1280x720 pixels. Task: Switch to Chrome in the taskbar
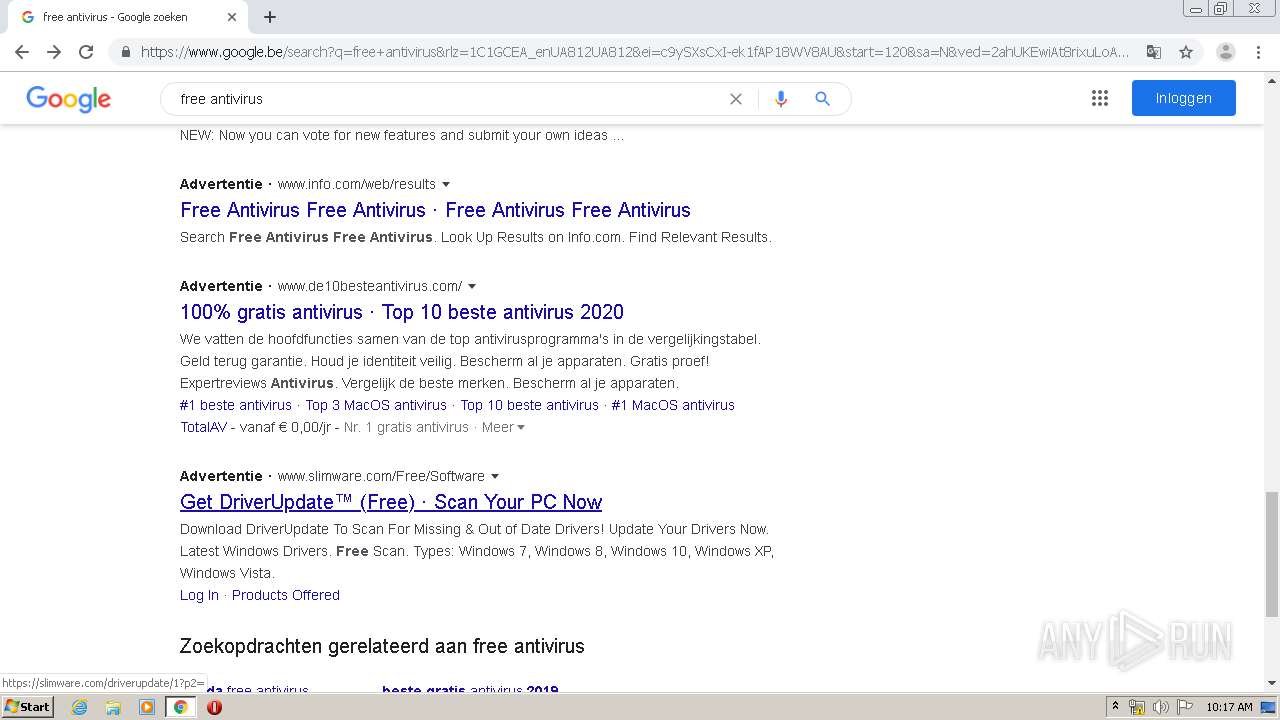[181, 707]
